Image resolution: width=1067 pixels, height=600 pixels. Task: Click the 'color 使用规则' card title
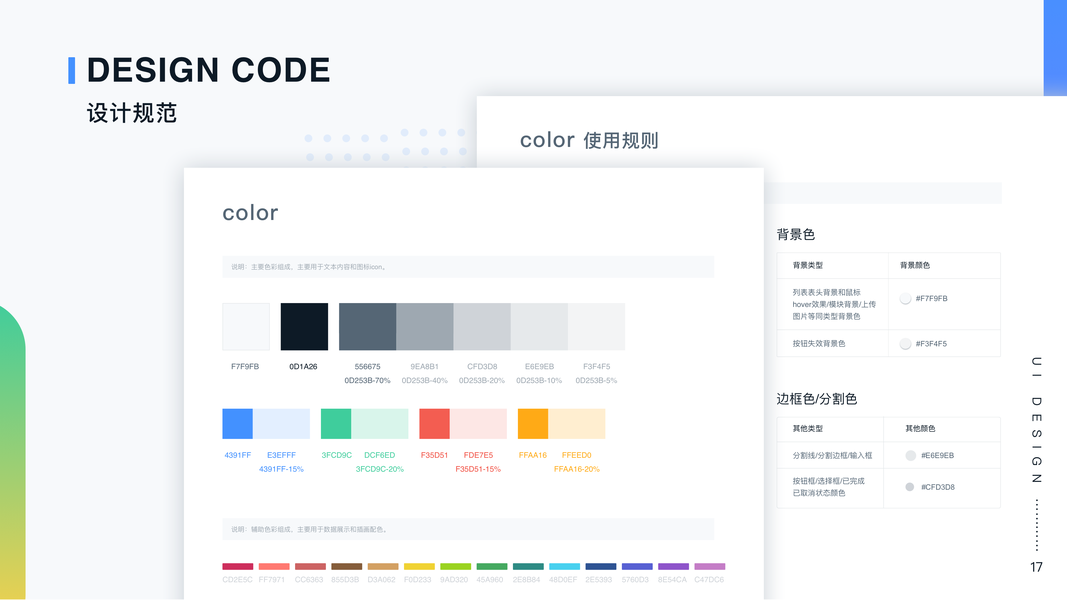click(x=589, y=140)
